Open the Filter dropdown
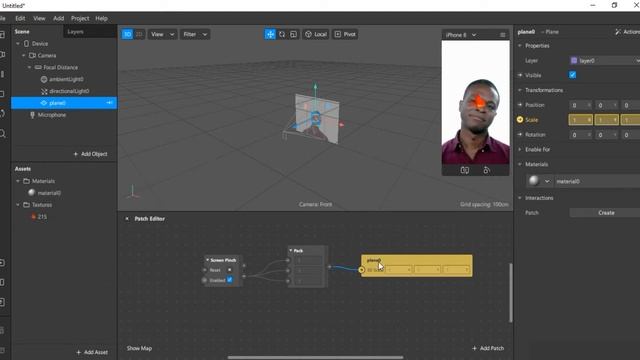 [195, 34]
